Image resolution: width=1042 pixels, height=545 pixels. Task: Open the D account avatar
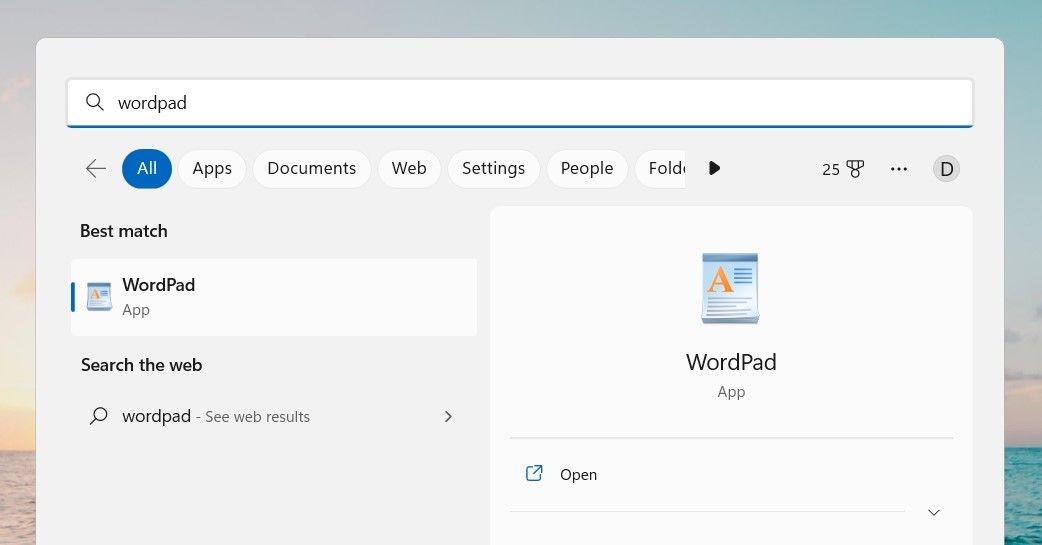[946, 169]
